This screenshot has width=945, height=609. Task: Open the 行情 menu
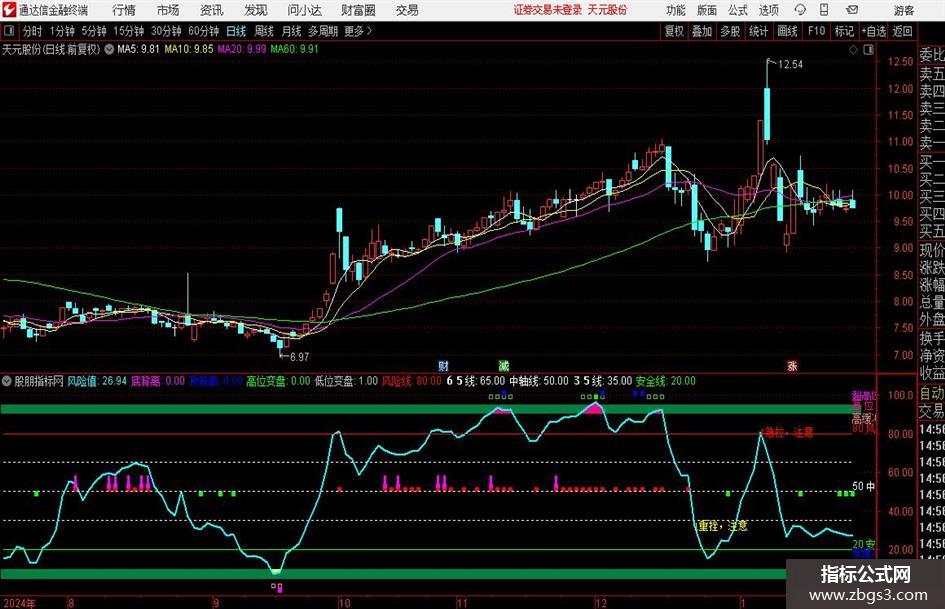[124, 10]
